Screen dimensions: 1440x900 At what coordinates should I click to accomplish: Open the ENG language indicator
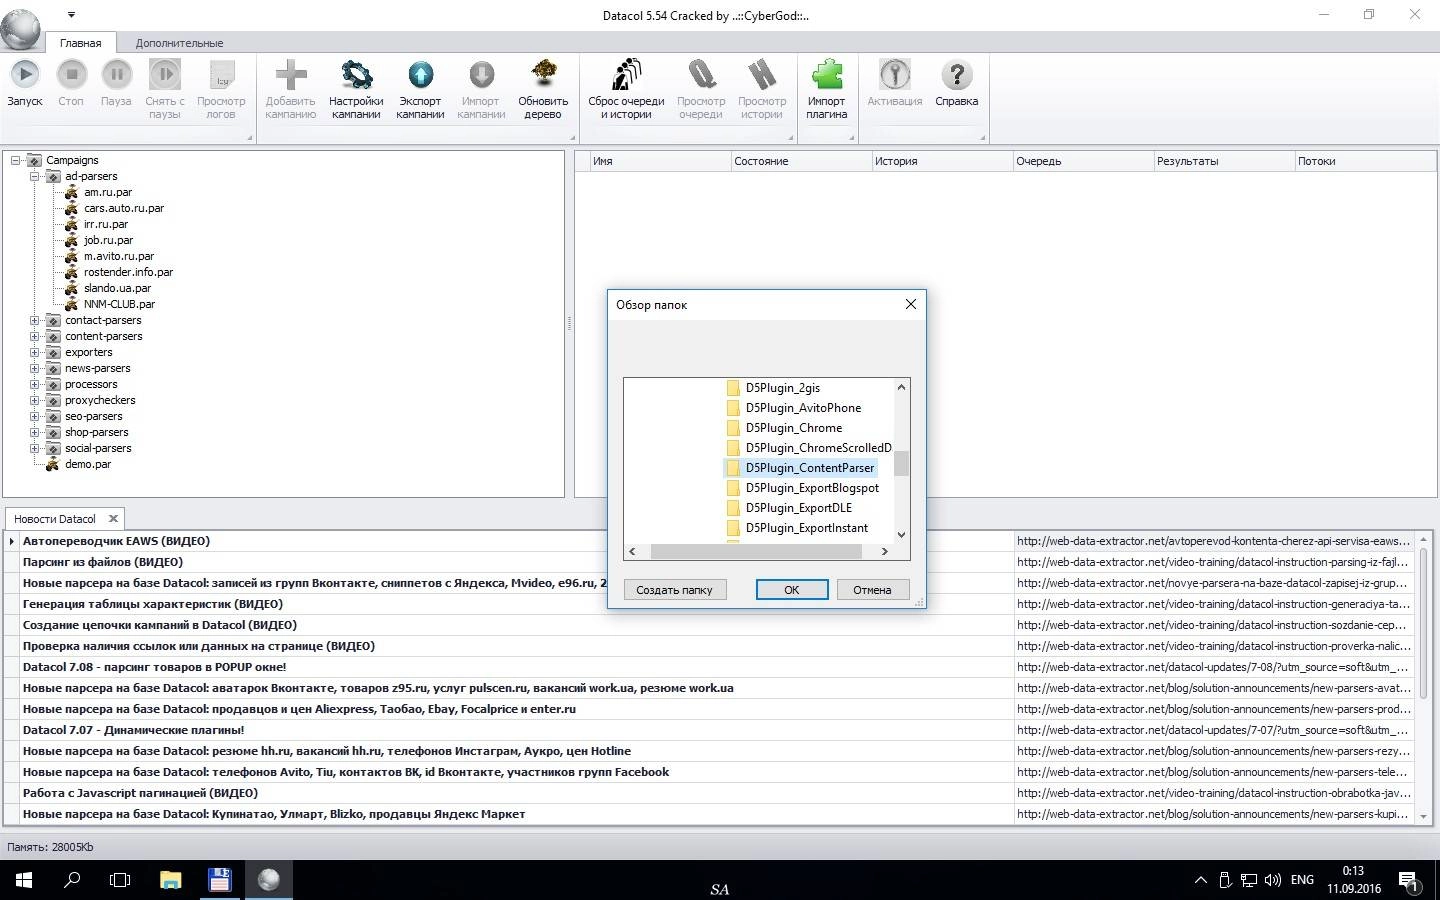coord(1302,880)
